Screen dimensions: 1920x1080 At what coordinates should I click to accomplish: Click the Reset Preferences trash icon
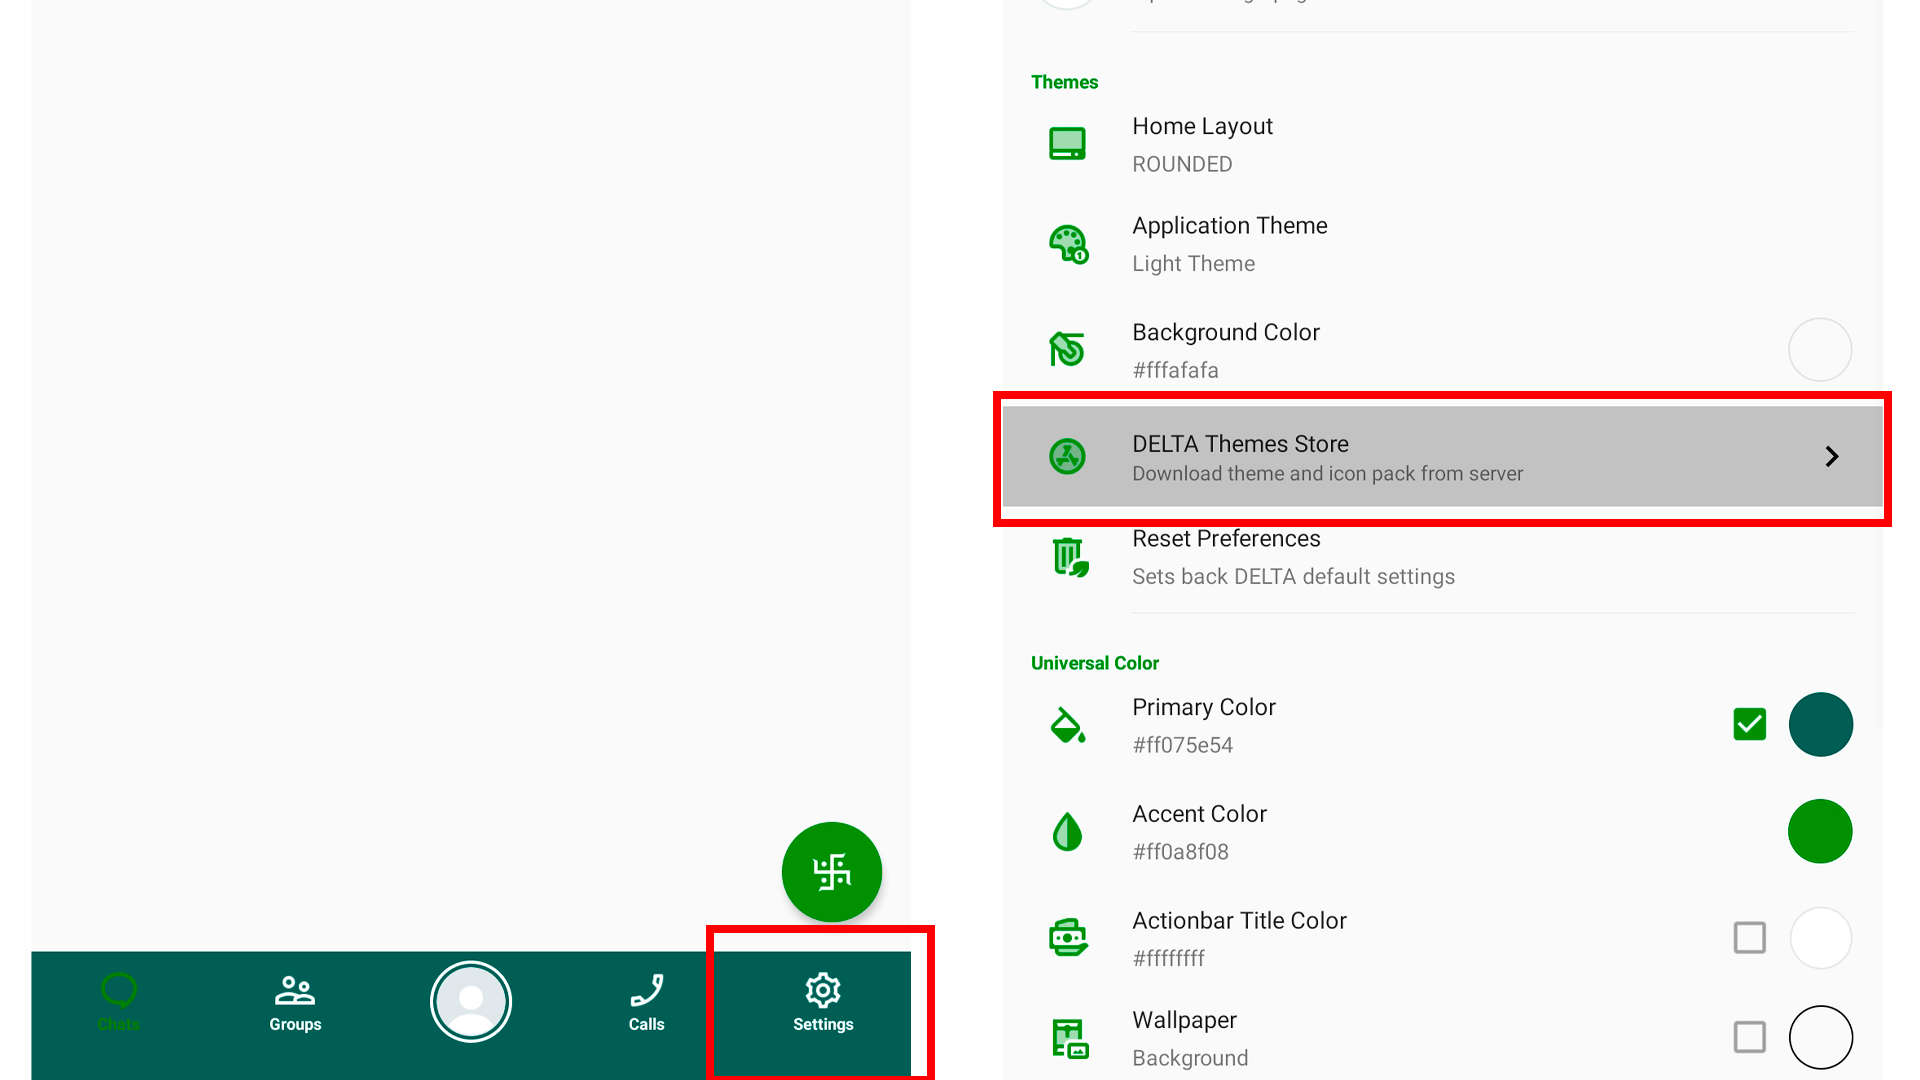pyautogui.click(x=1069, y=557)
